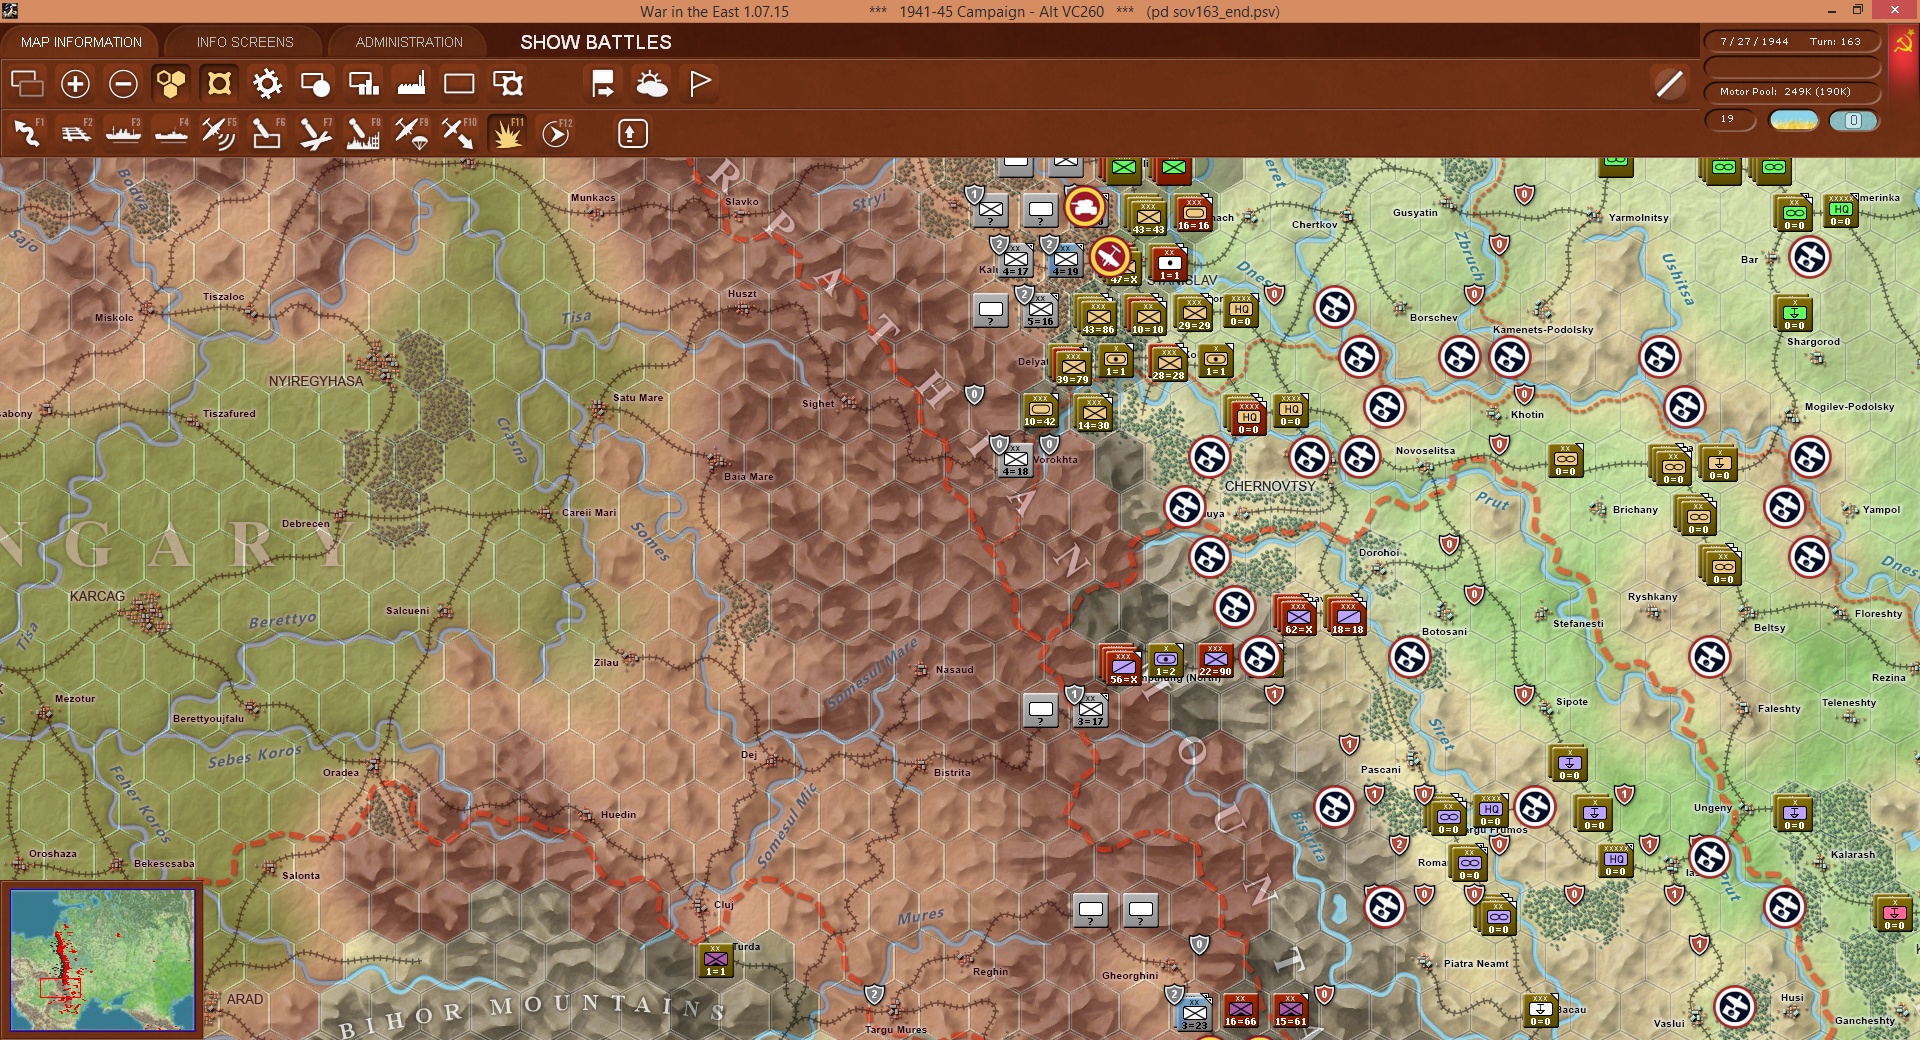Select the F10 air transfer mode
1920x1040 pixels.
coord(459,133)
